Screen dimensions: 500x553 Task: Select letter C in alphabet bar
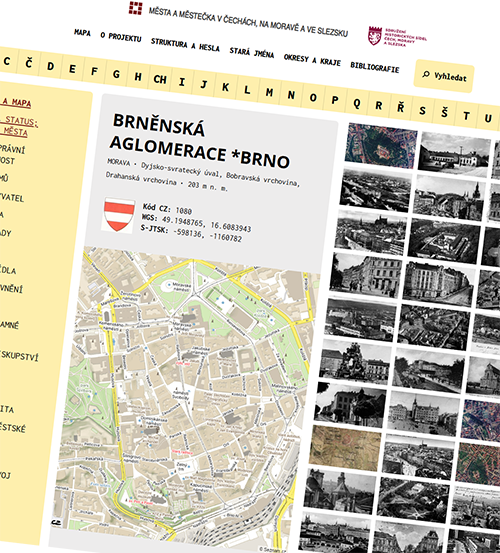click(7, 61)
